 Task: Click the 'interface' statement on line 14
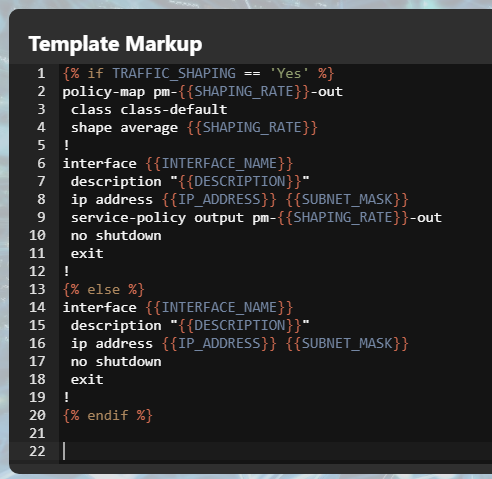point(177,308)
